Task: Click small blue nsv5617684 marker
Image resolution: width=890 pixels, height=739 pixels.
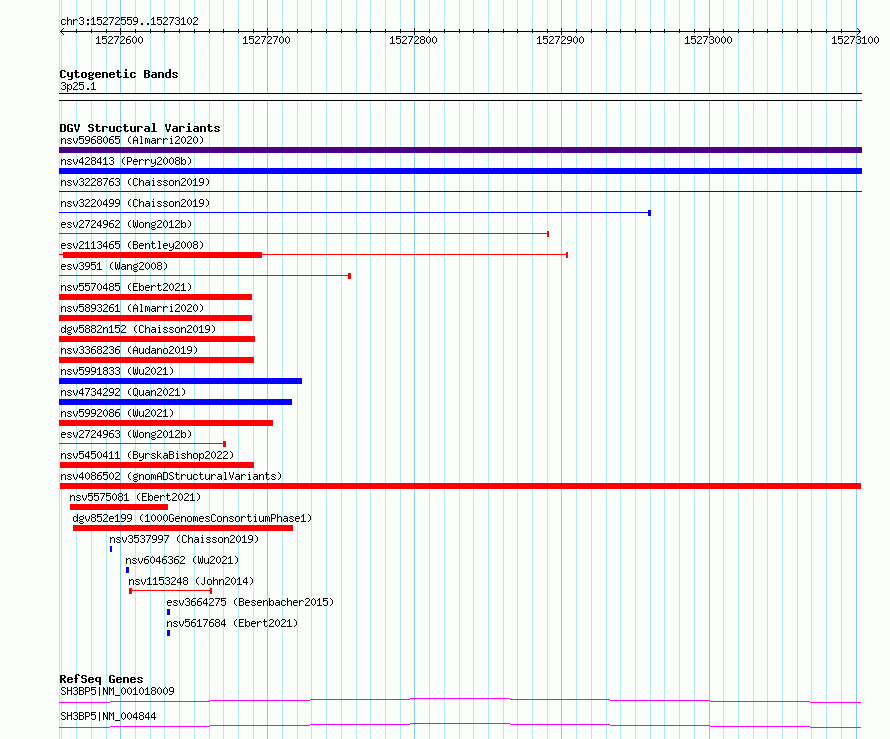Action: click(x=169, y=633)
